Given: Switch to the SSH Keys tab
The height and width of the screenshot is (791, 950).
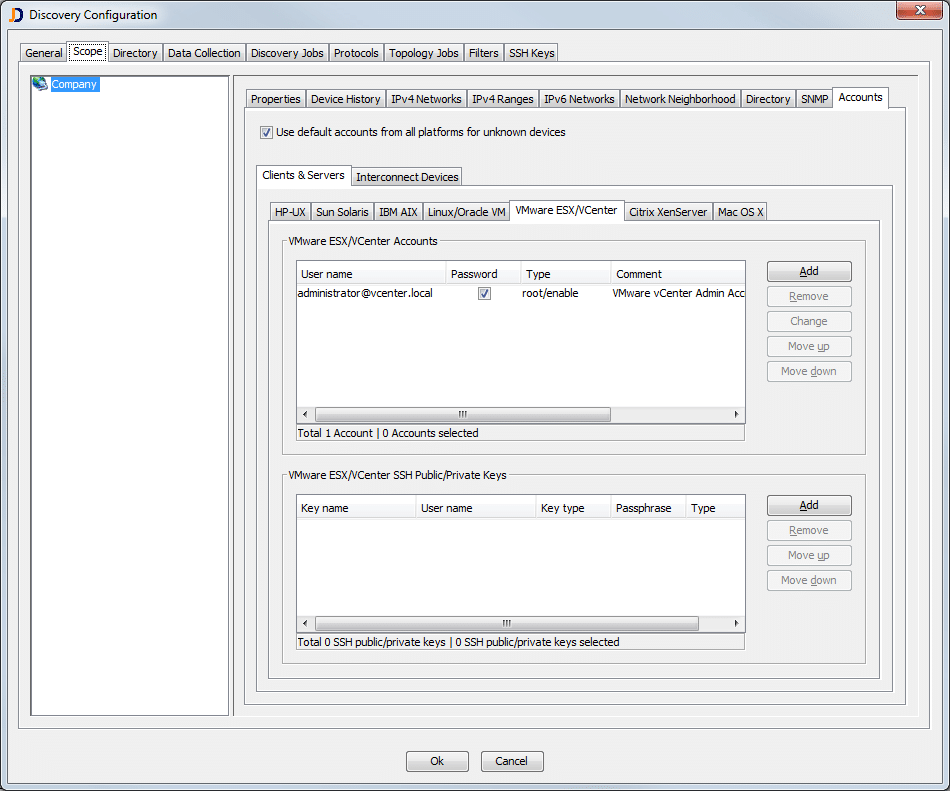Looking at the screenshot, I should coord(531,52).
